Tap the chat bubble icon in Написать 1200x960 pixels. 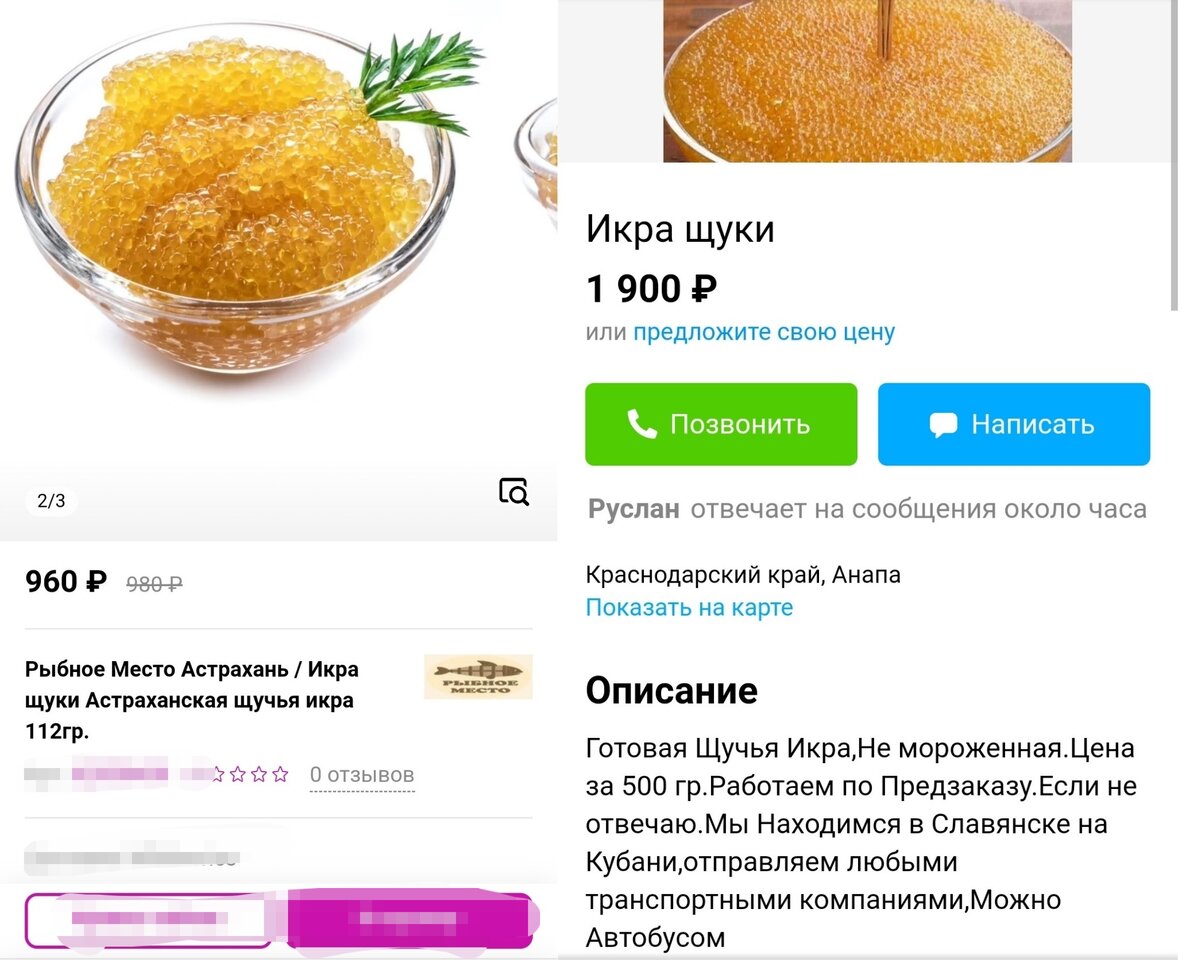(943, 424)
